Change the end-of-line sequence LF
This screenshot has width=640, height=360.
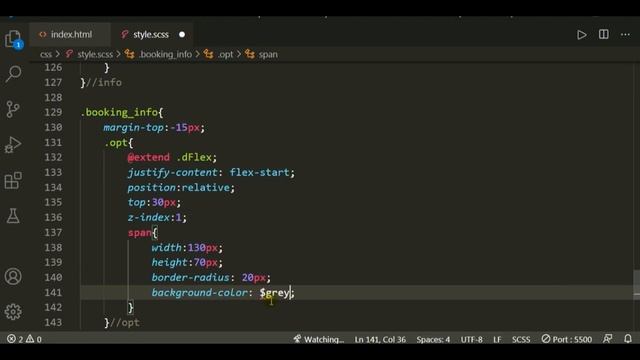click(497, 339)
